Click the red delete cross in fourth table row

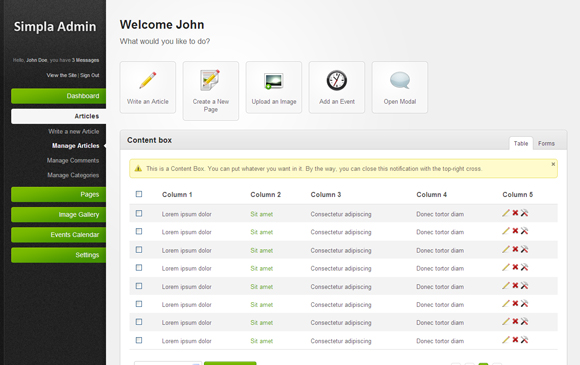tap(515, 267)
